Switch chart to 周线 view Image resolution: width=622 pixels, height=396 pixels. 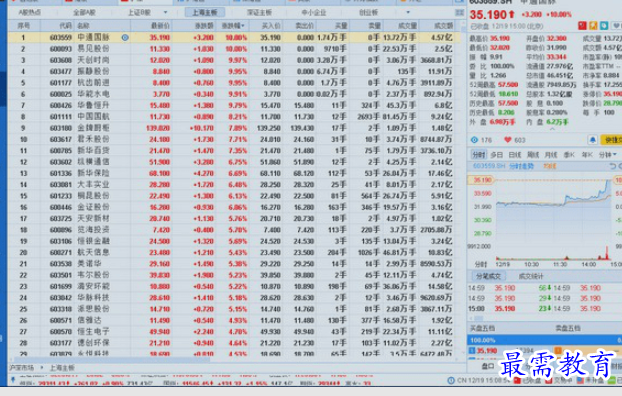533,155
